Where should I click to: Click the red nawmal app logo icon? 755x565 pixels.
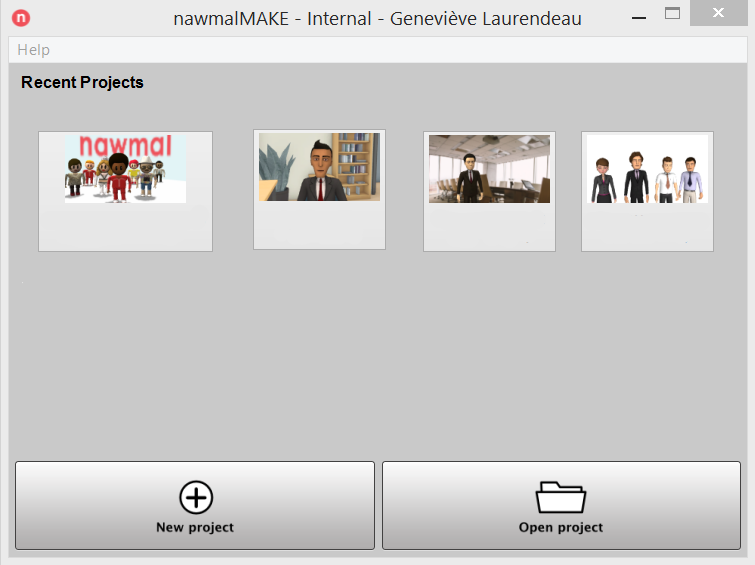21,18
